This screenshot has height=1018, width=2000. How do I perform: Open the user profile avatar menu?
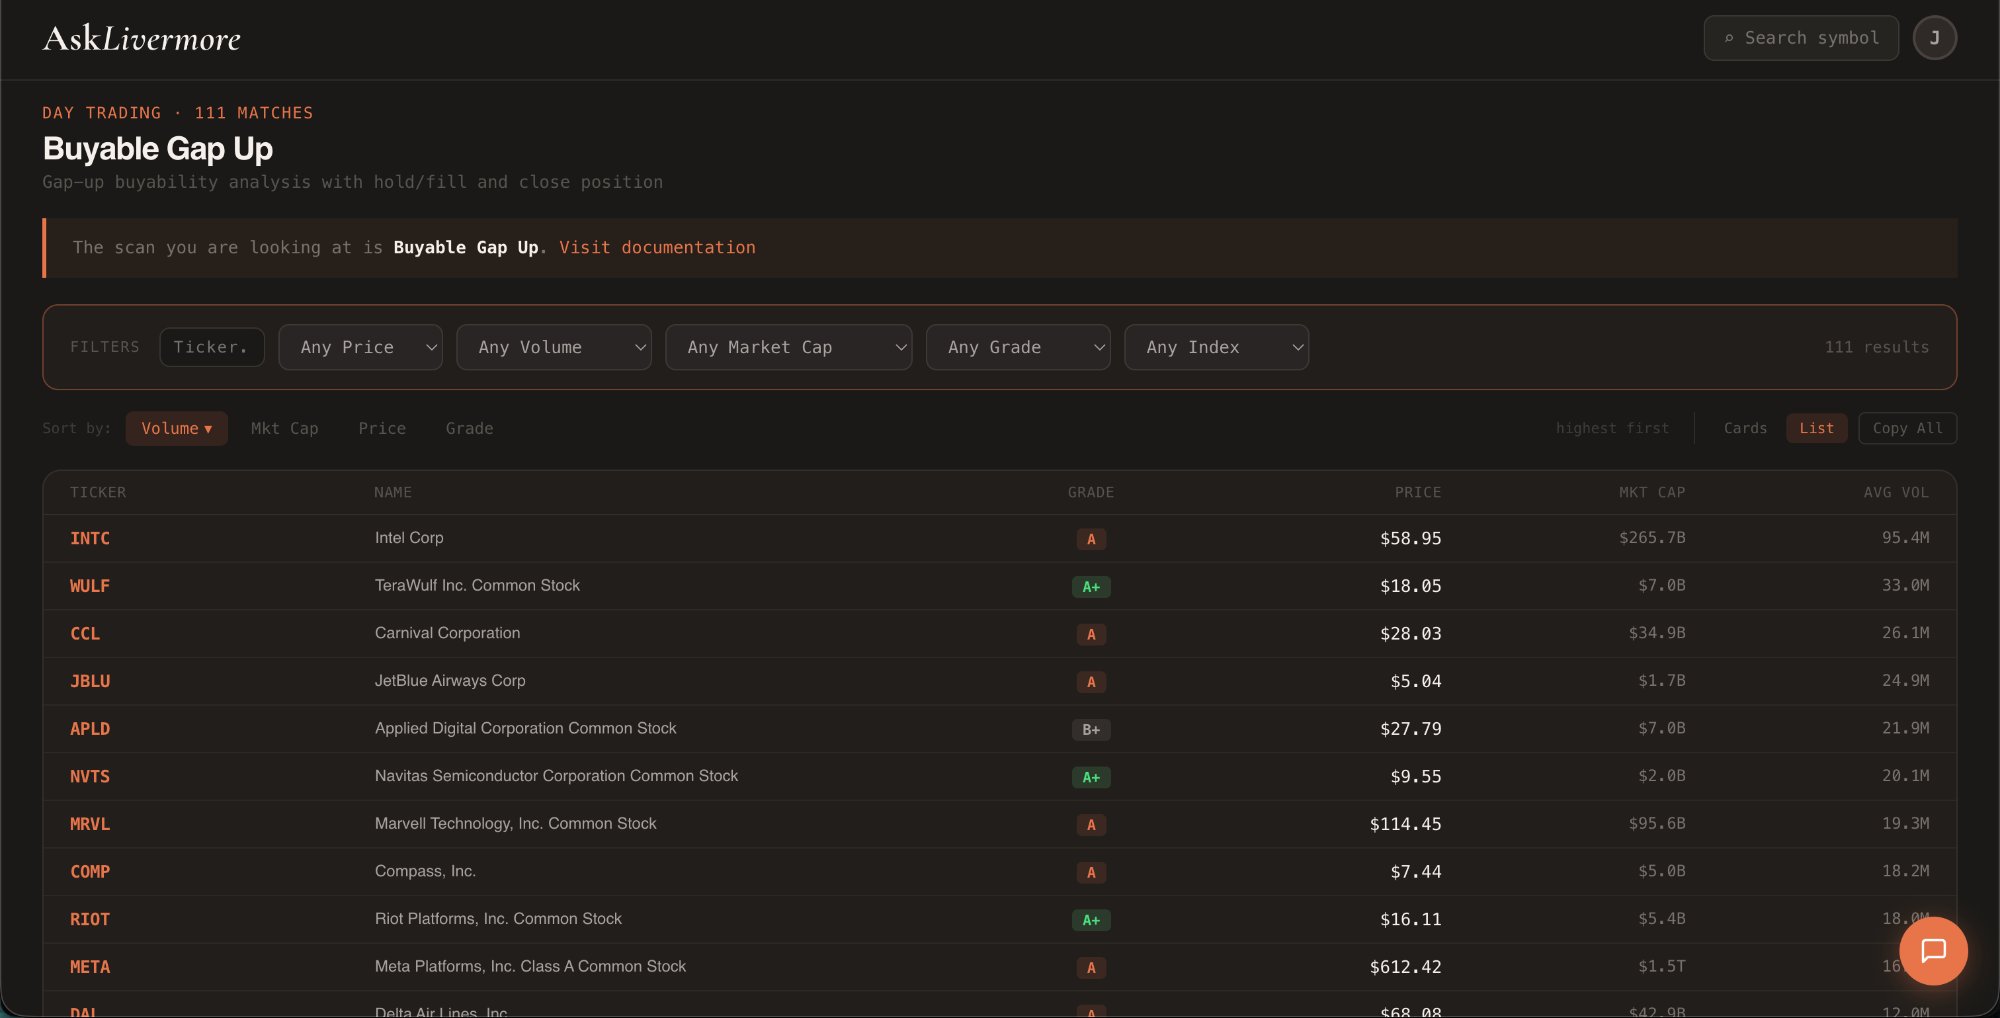pyautogui.click(x=1934, y=37)
